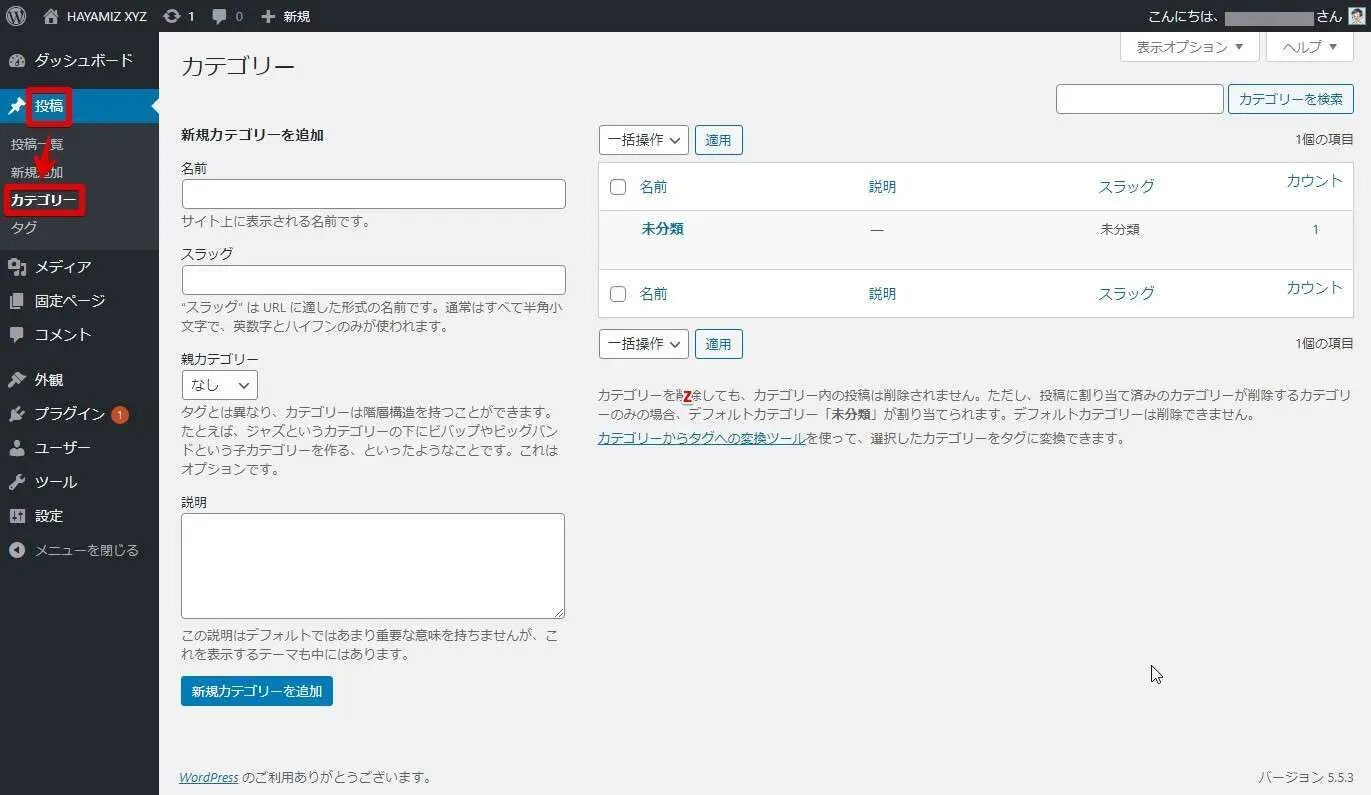Click the 新規カテゴリーを追加 button
Screen dimensions: 1371x795
click(256, 691)
